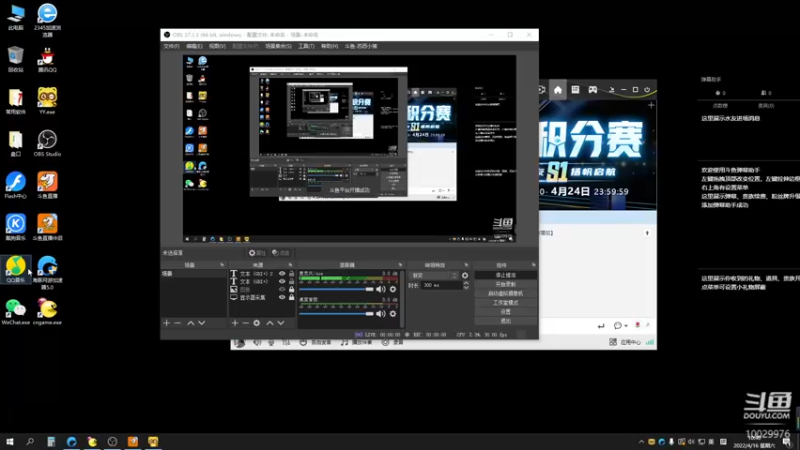Click the App Center icon at the Douyu window bottom
The height and width of the screenshot is (450, 800).
(x=613, y=342)
